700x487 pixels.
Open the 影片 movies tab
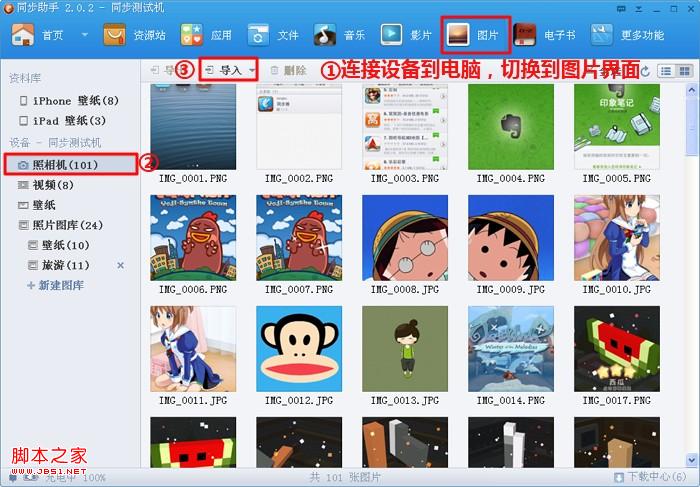pyautogui.click(x=406, y=35)
